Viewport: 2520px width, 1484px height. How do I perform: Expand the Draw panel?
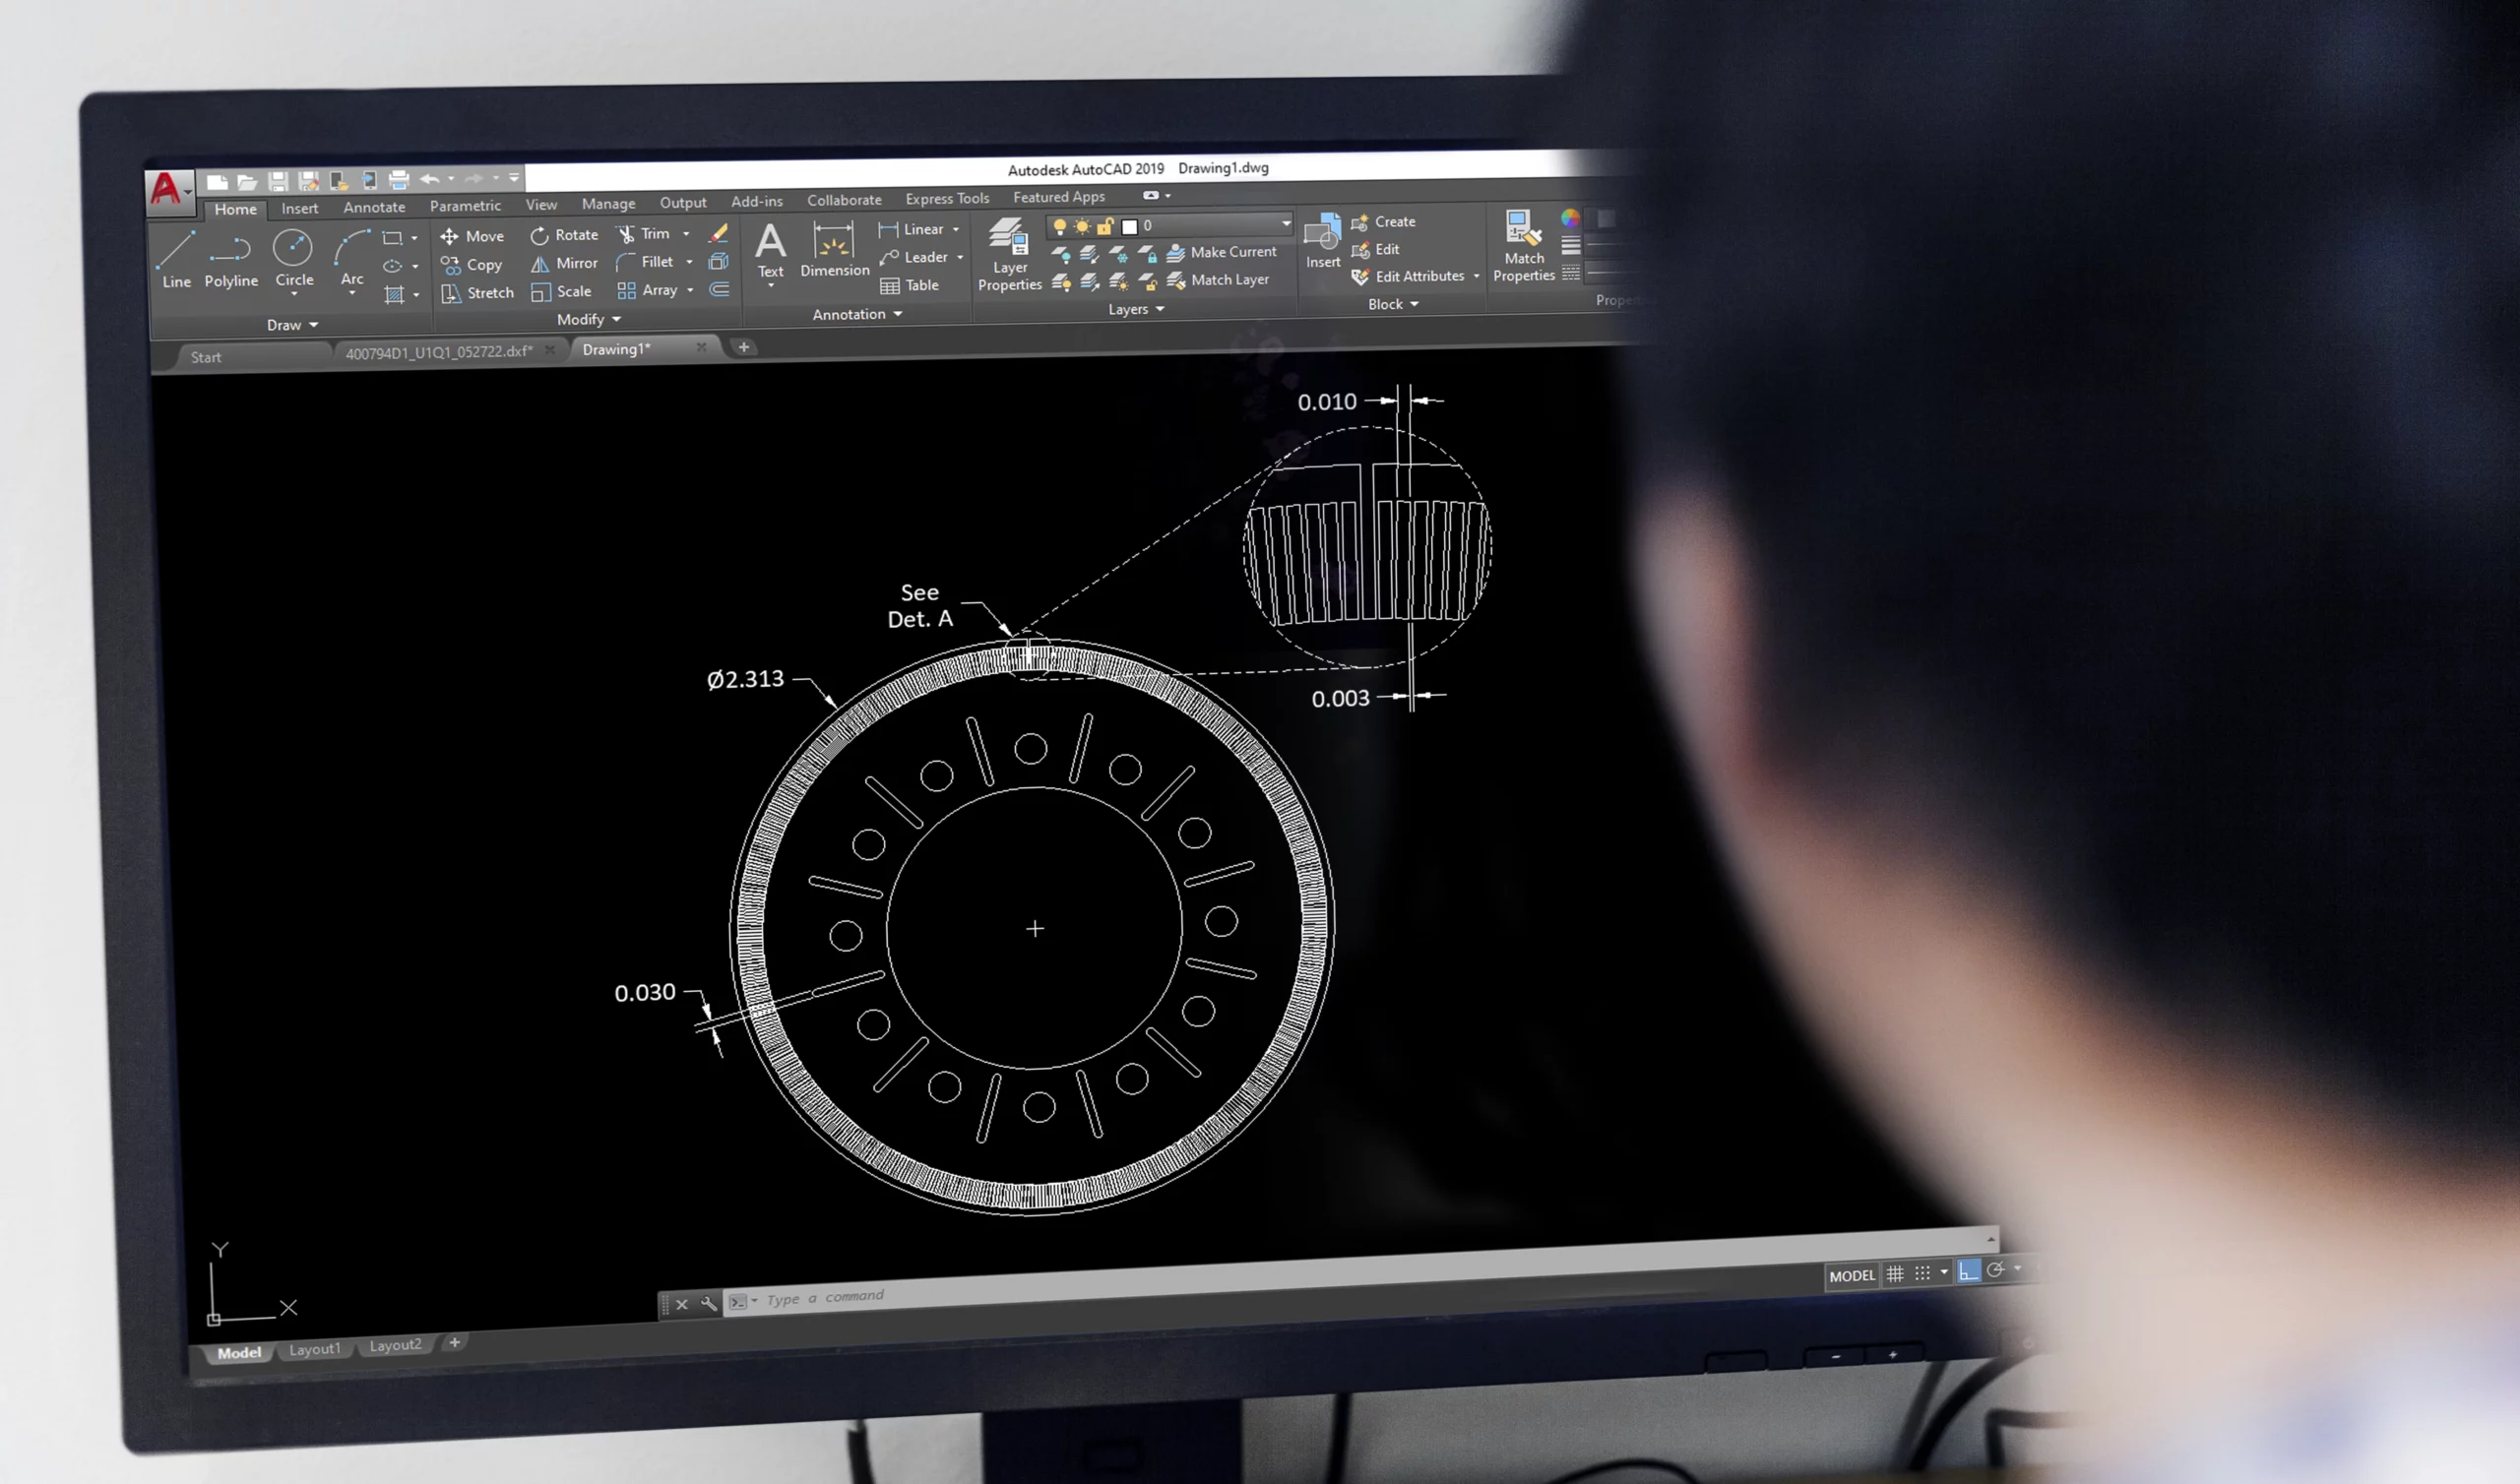(292, 325)
